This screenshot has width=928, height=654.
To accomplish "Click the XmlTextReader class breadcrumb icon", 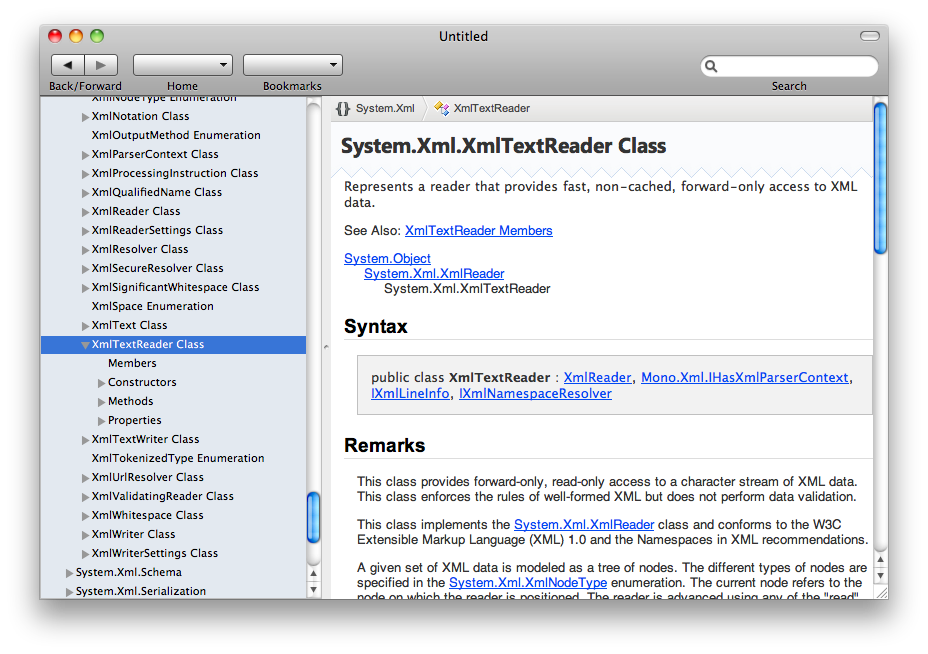I will 442,108.
